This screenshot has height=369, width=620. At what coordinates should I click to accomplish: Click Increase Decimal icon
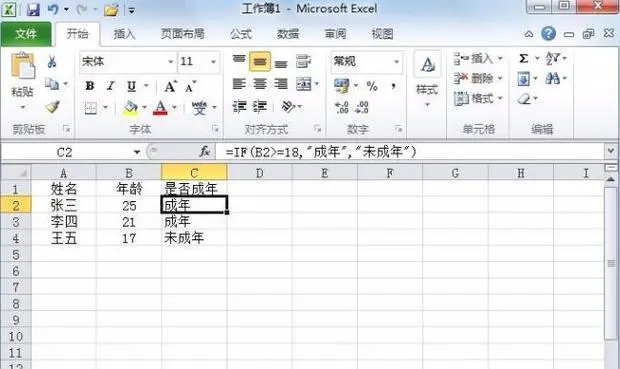coord(341,107)
